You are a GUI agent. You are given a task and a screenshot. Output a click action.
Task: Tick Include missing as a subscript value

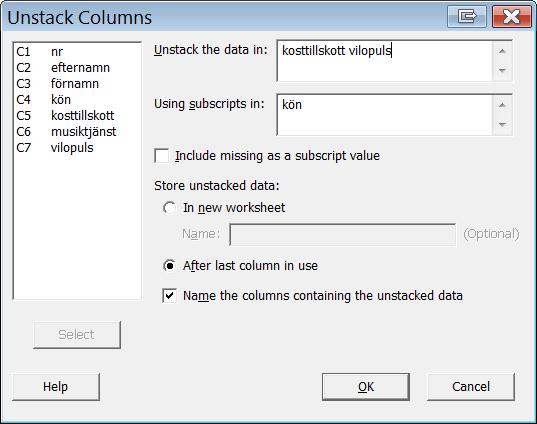tap(162, 156)
